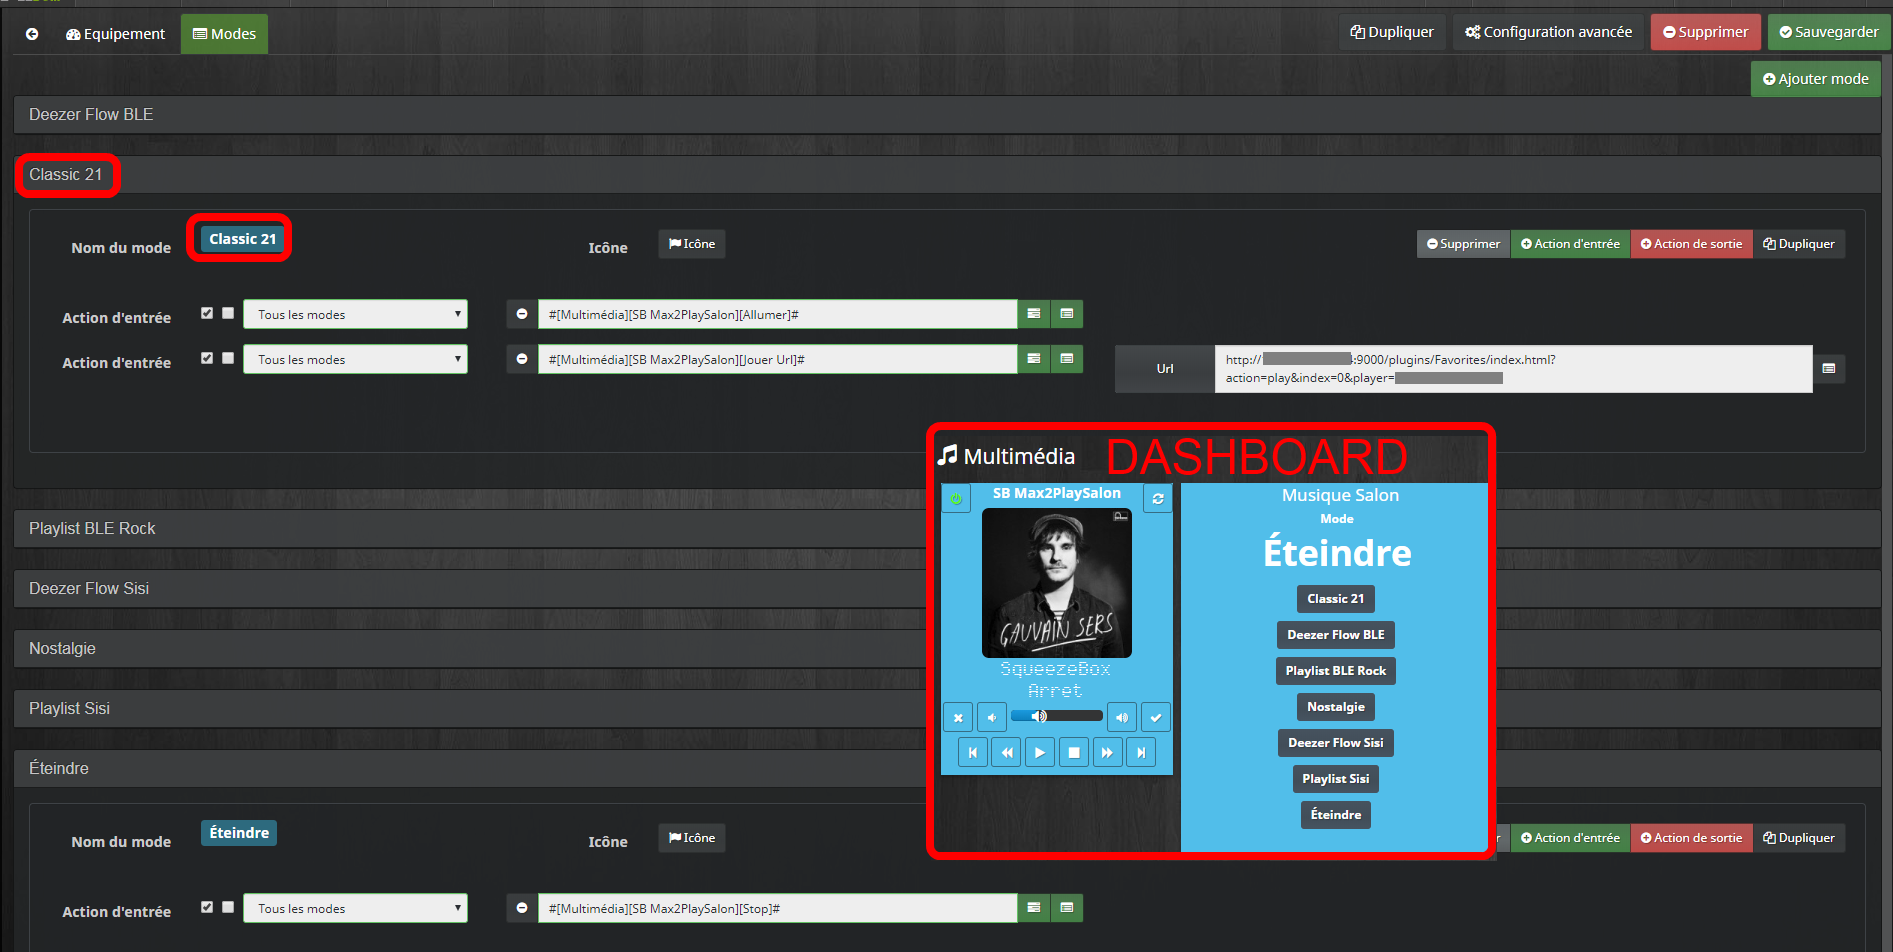Raise the volume with the loud speaker icon
1893x952 pixels.
(1122, 717)
